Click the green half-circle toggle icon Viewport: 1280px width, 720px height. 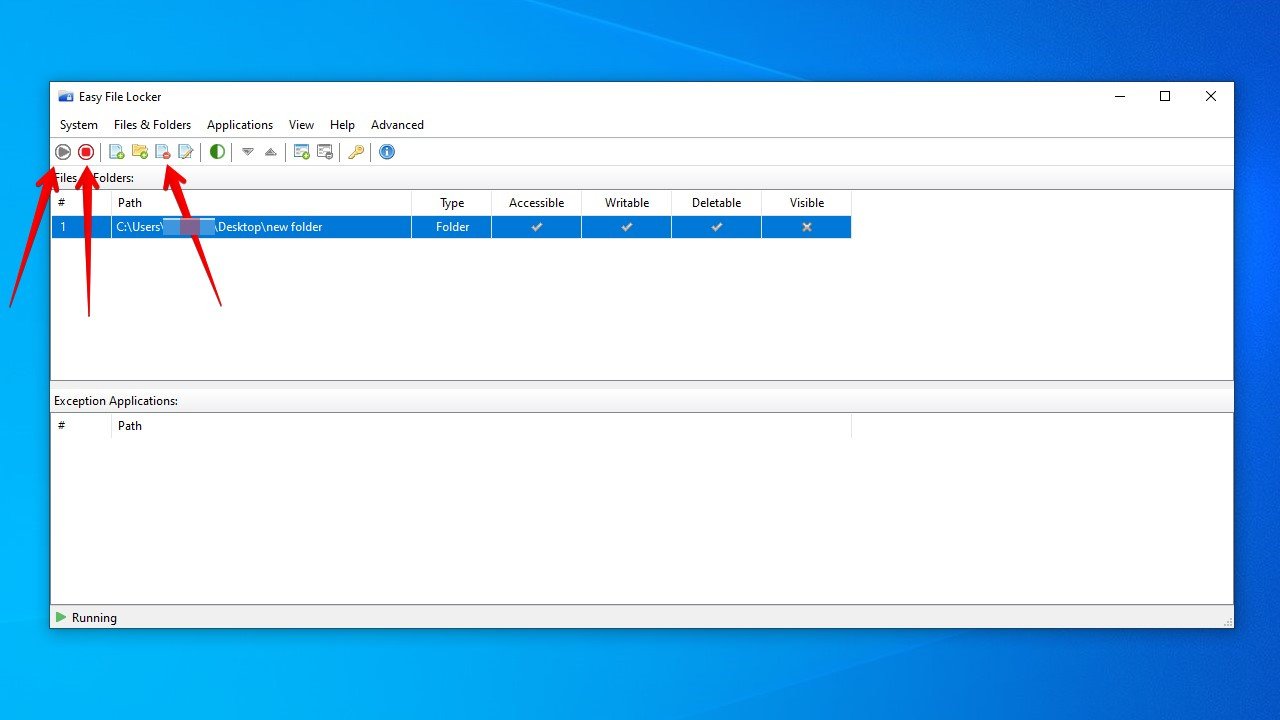tap(217, 152)
